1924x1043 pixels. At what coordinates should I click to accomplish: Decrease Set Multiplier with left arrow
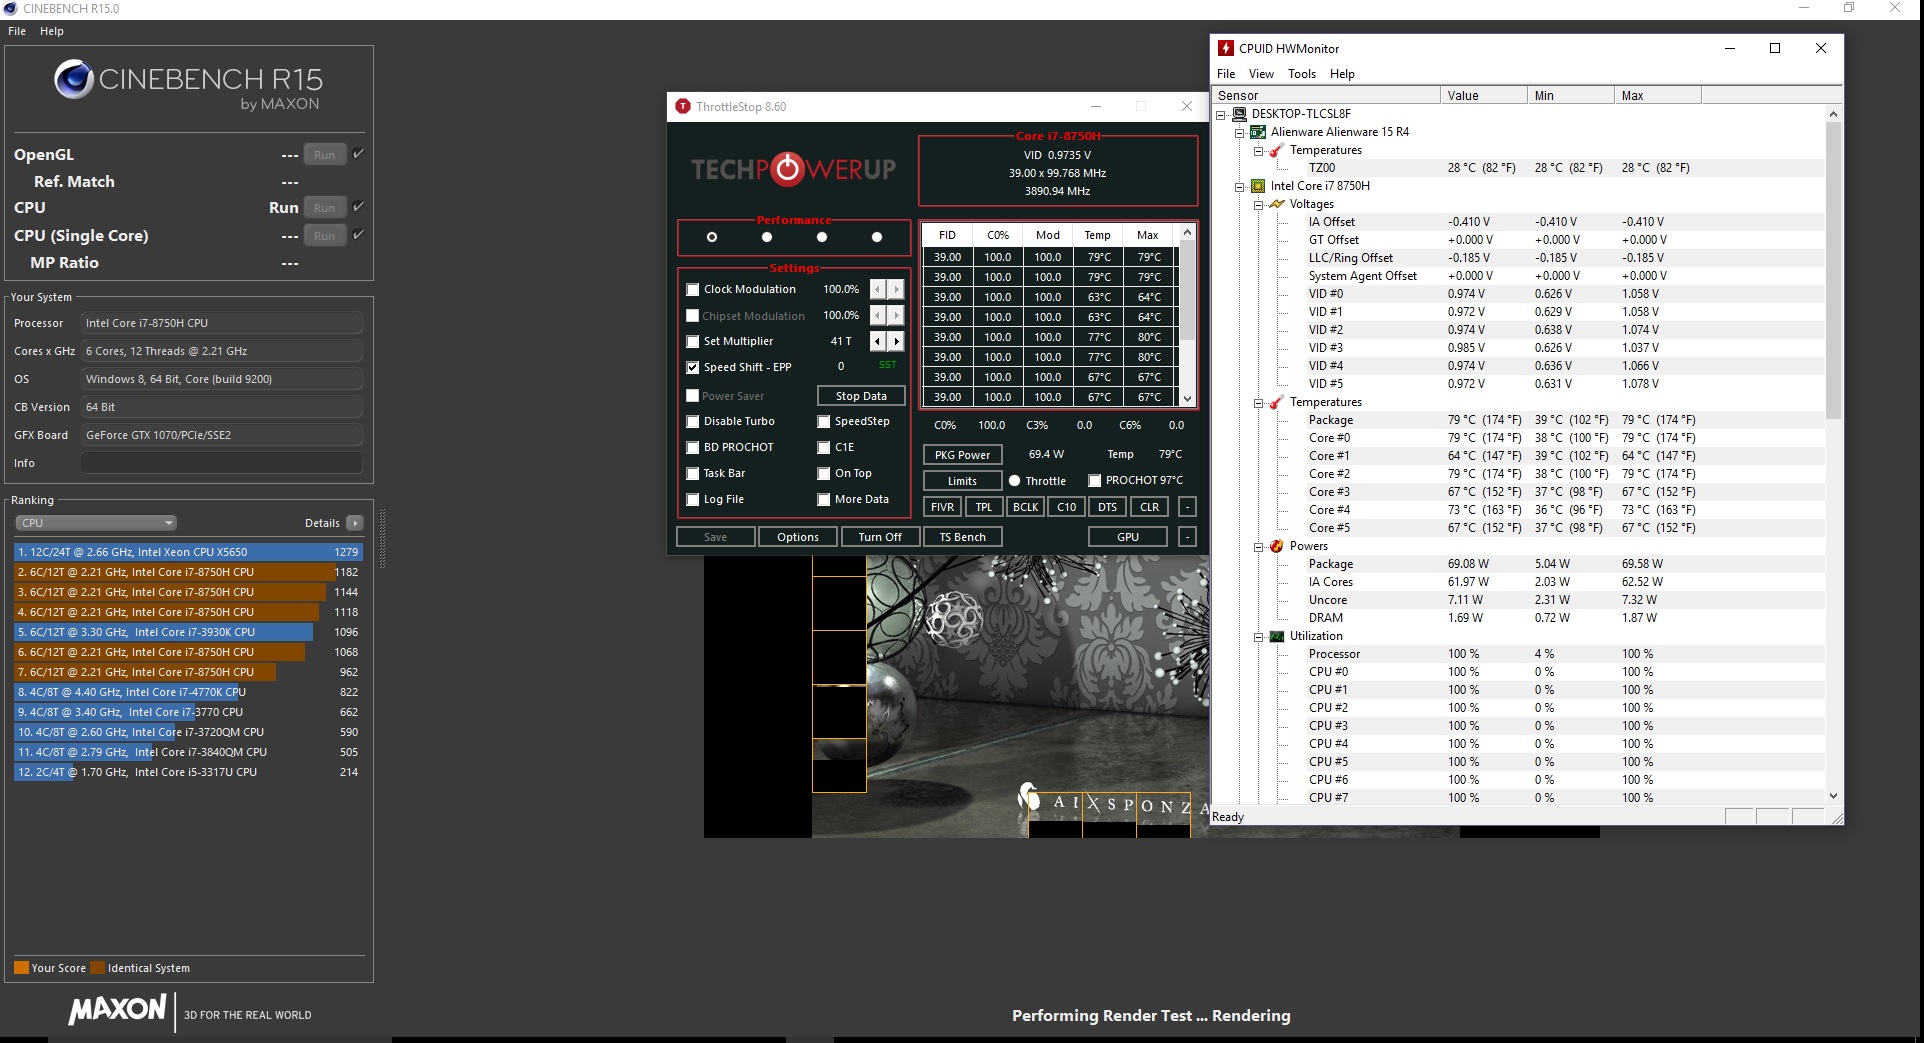coord(878,341)
